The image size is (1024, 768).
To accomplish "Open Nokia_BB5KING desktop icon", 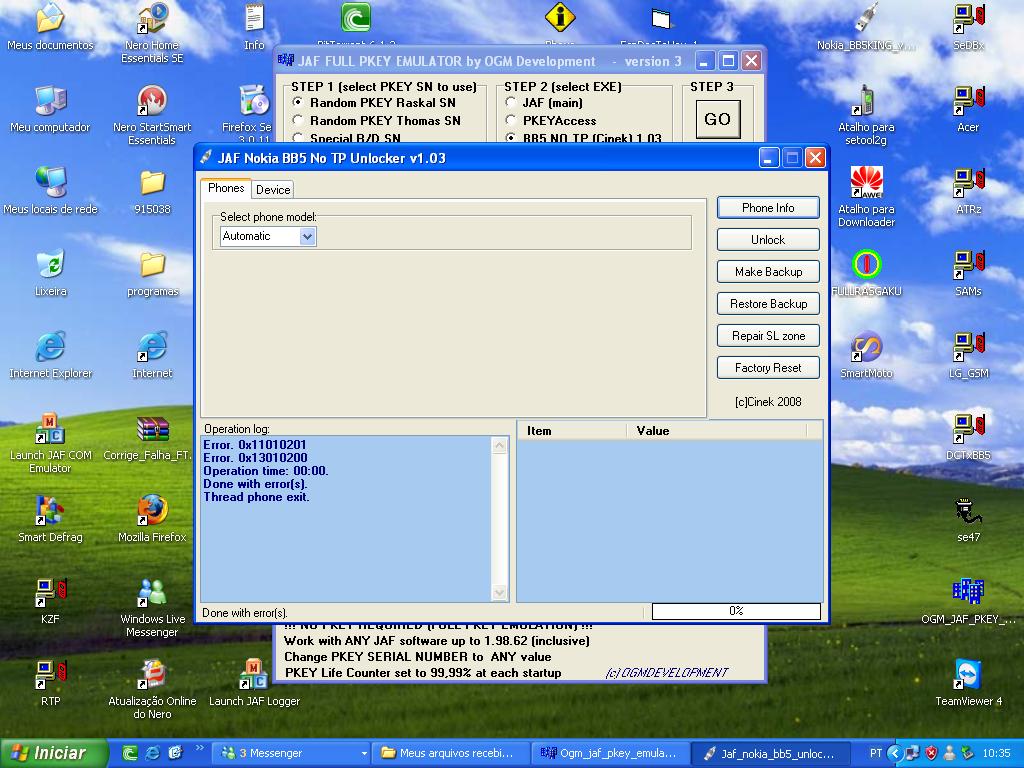I will click(866, 26).
